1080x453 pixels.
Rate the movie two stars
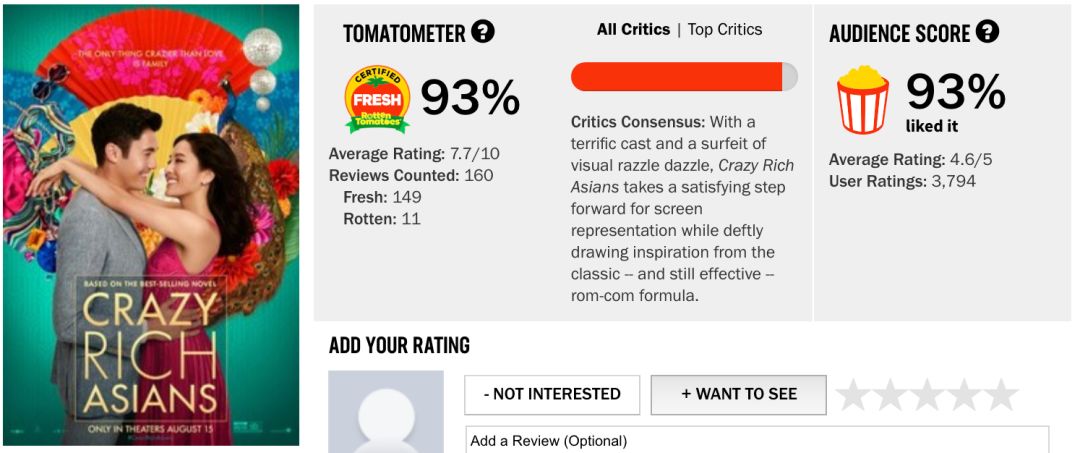click(891, 395)
